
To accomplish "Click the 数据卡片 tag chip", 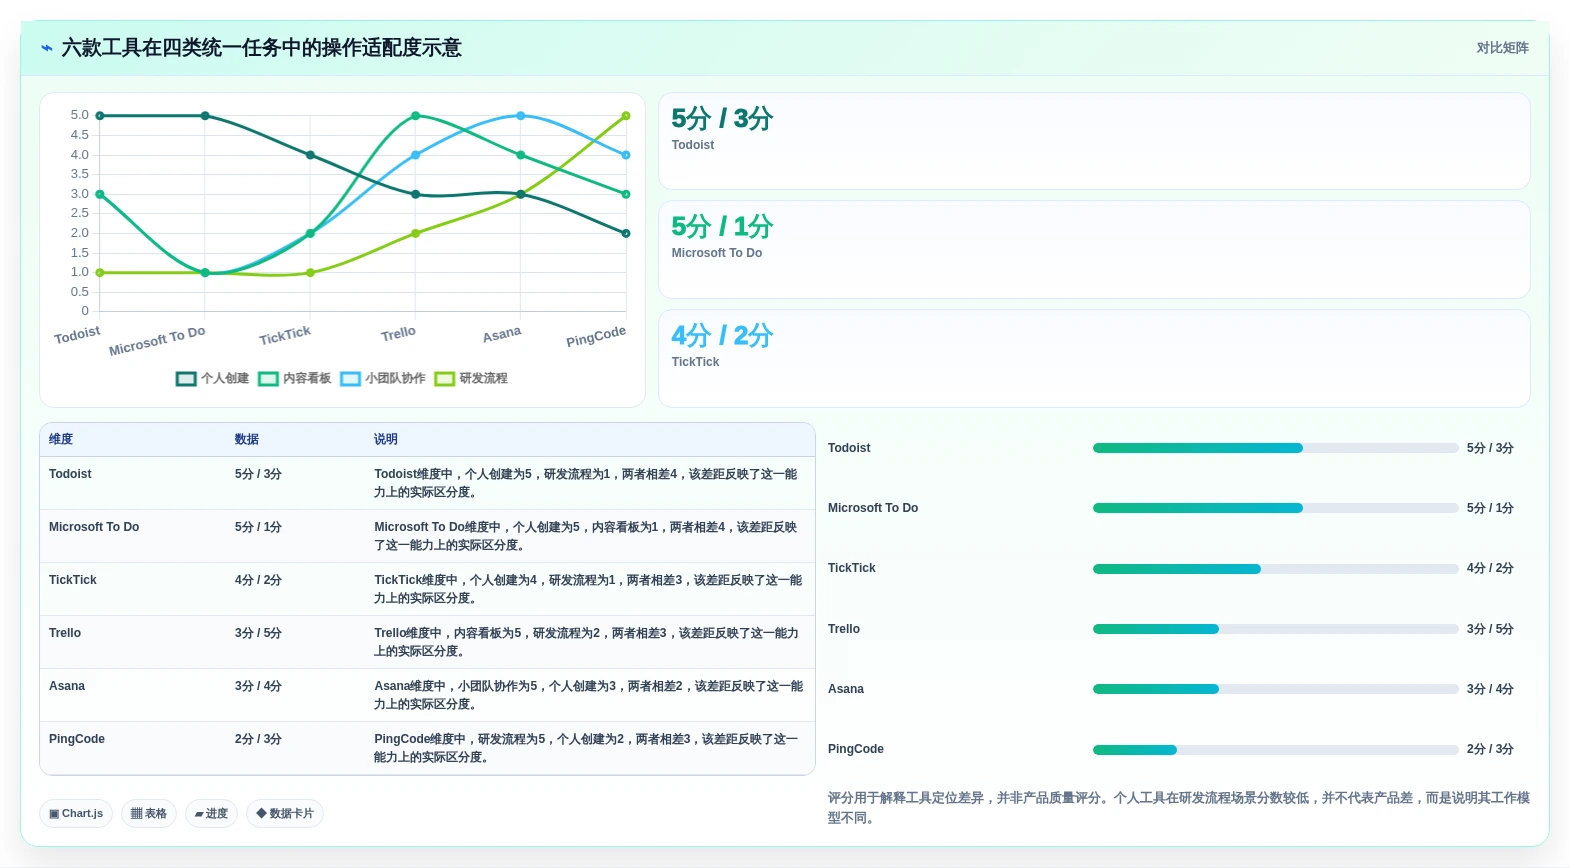I will [285, 814].
